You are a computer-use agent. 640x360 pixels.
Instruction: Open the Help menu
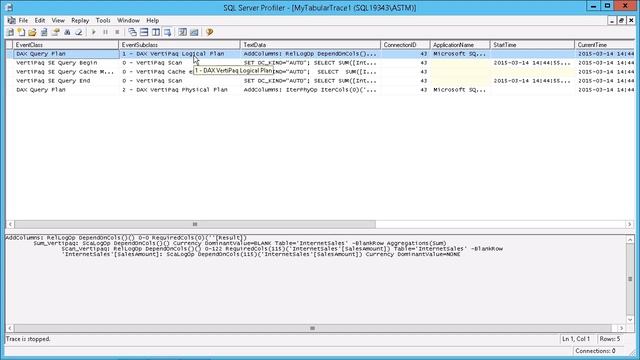click(153, 20)
